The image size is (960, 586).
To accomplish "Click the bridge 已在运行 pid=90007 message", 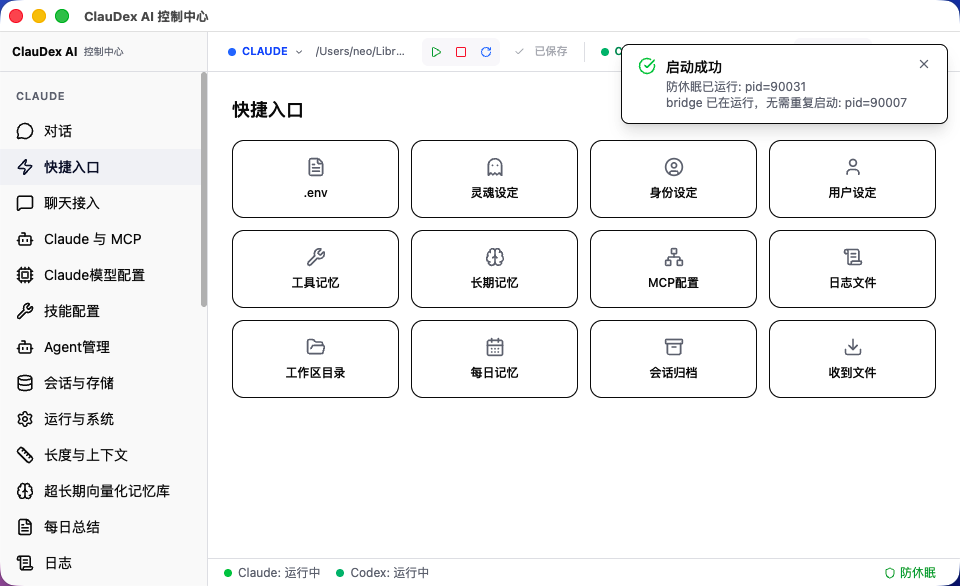I will 786,102.
